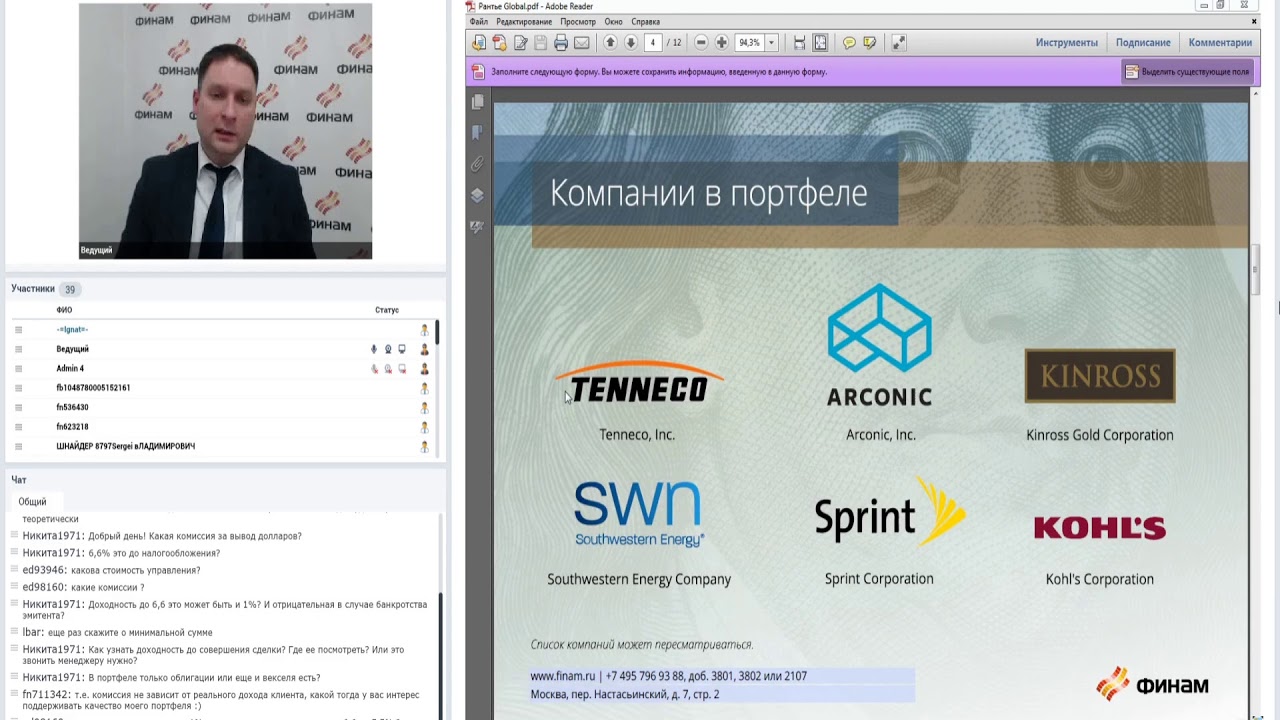
Task: Click participant name -=Ignat=-
Action: tap(72, 330)
